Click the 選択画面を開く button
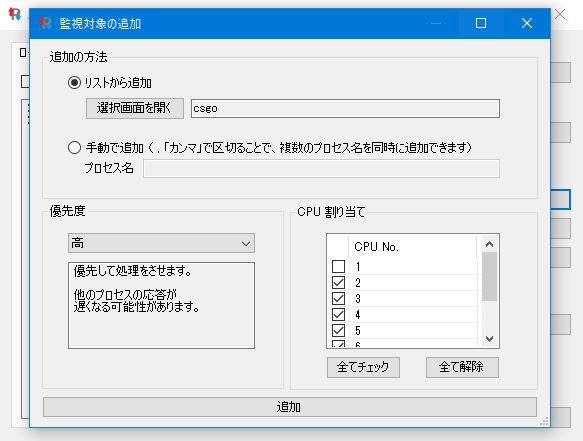The image size is (583, 441). 135,108
